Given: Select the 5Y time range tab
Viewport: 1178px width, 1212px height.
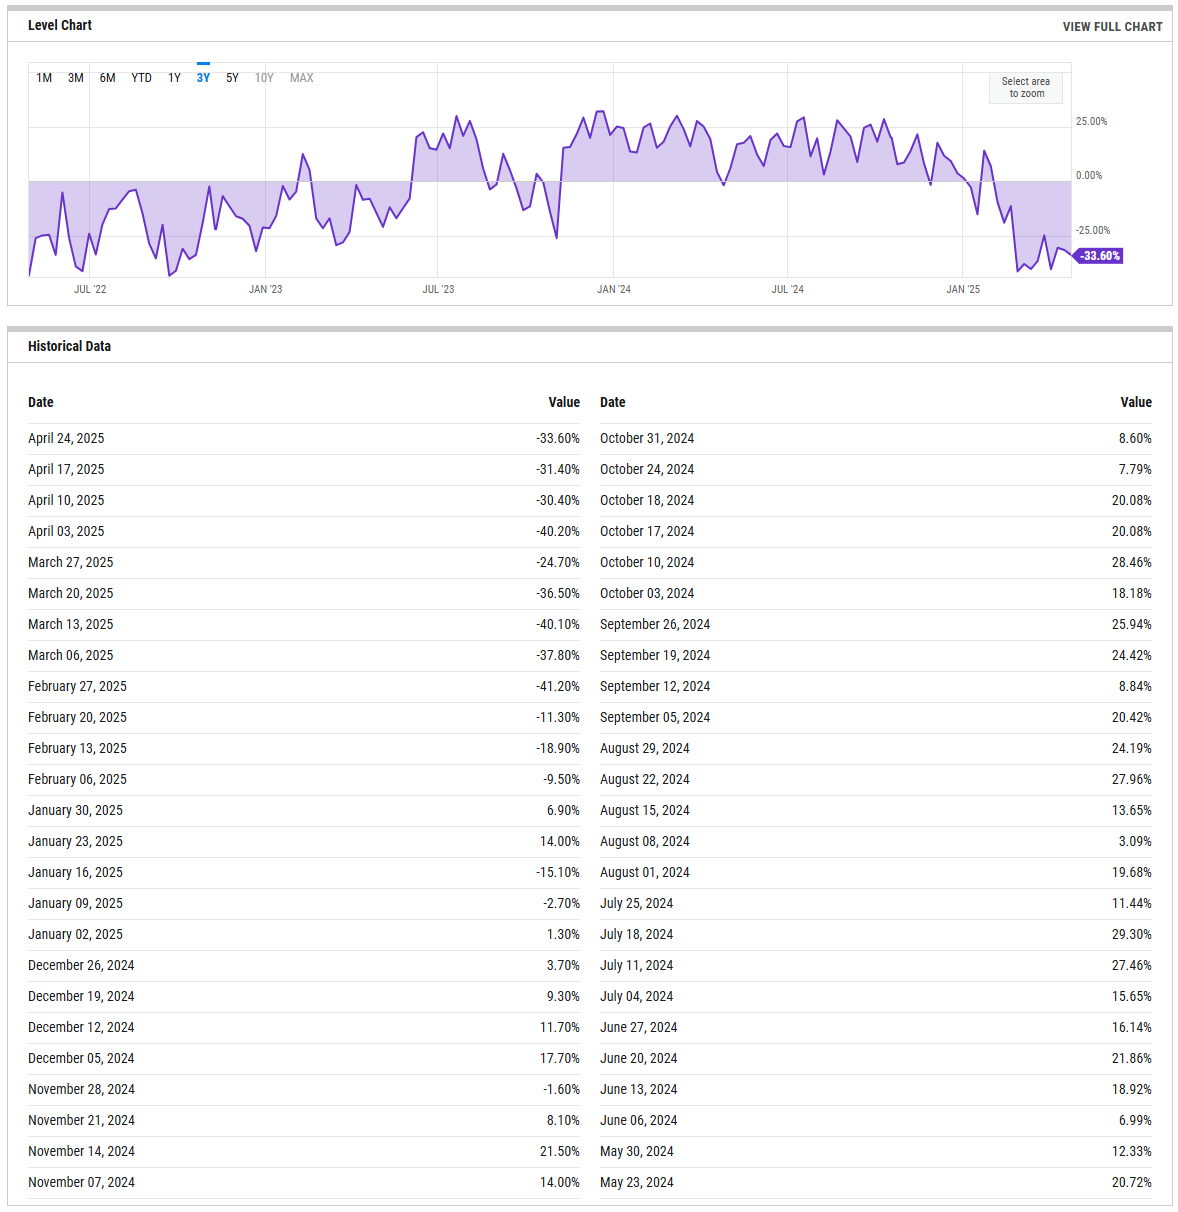Looking at the screenshot, I should point(232,78).
